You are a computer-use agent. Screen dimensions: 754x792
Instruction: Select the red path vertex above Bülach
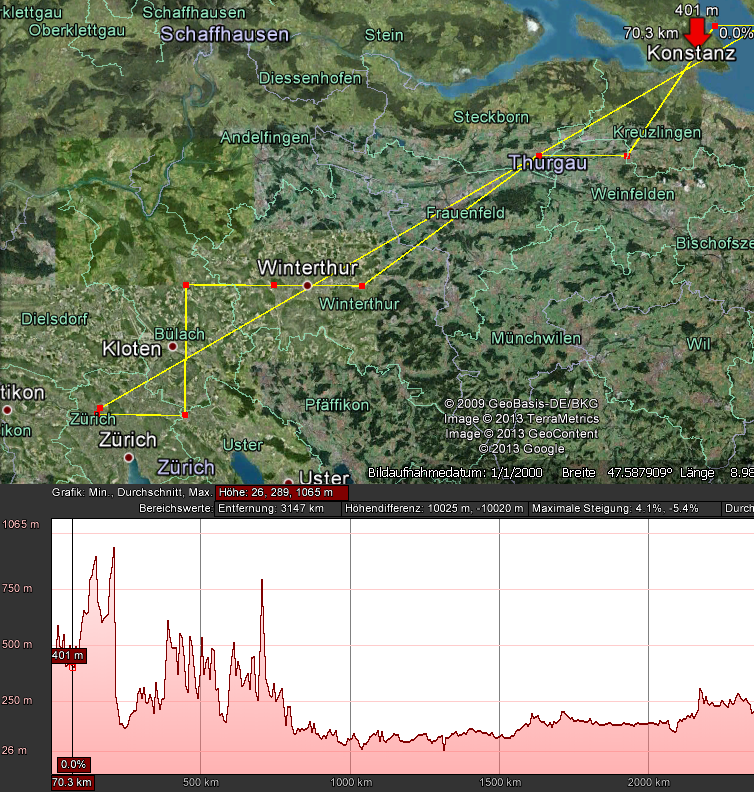coord(186,285)
